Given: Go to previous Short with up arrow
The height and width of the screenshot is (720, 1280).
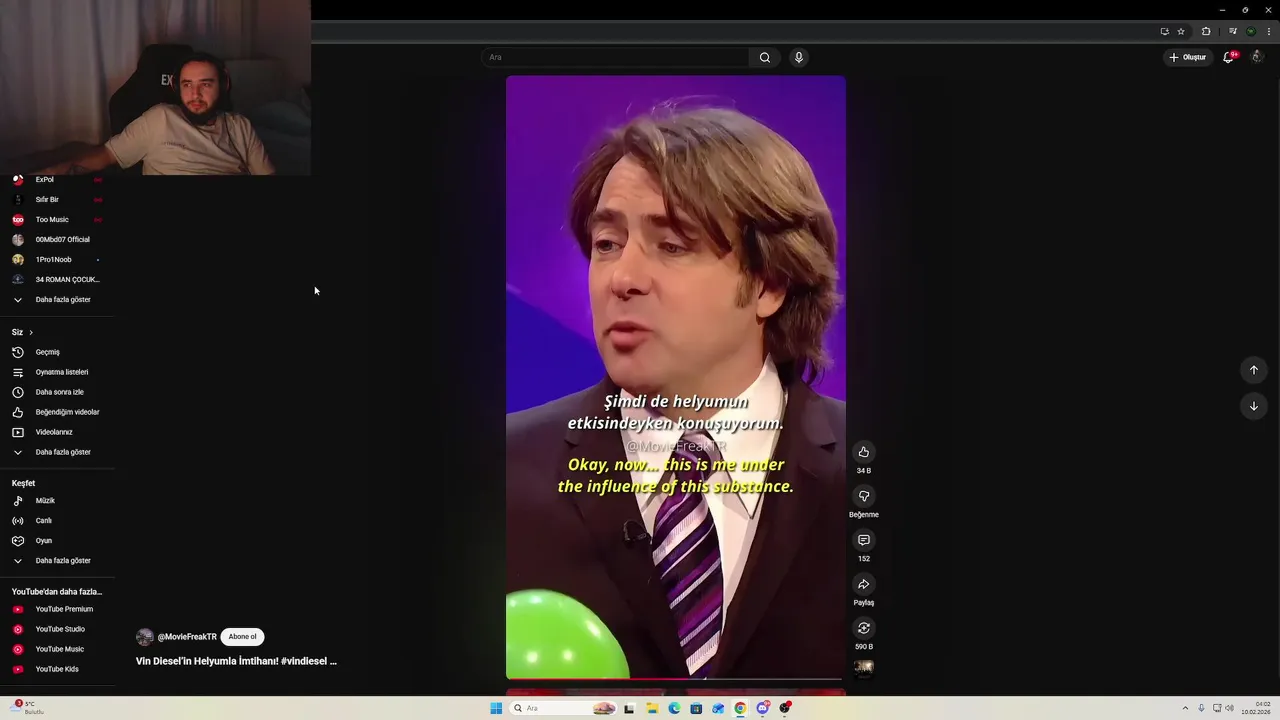Looking at the screenshot, I should [x=1253, y=370].
